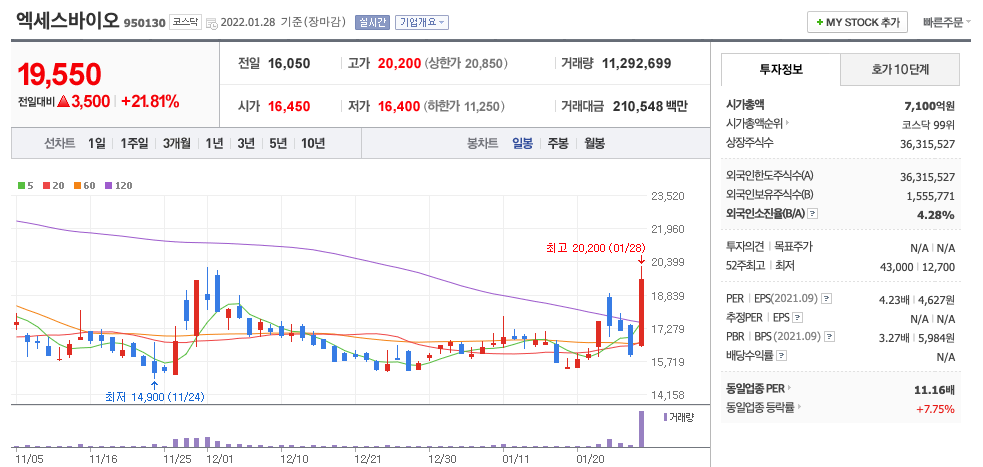The width and height of the screenshot is (983, 467).
Task: Show the 주봉 weekly candle chart
Action: coord(558,144)
